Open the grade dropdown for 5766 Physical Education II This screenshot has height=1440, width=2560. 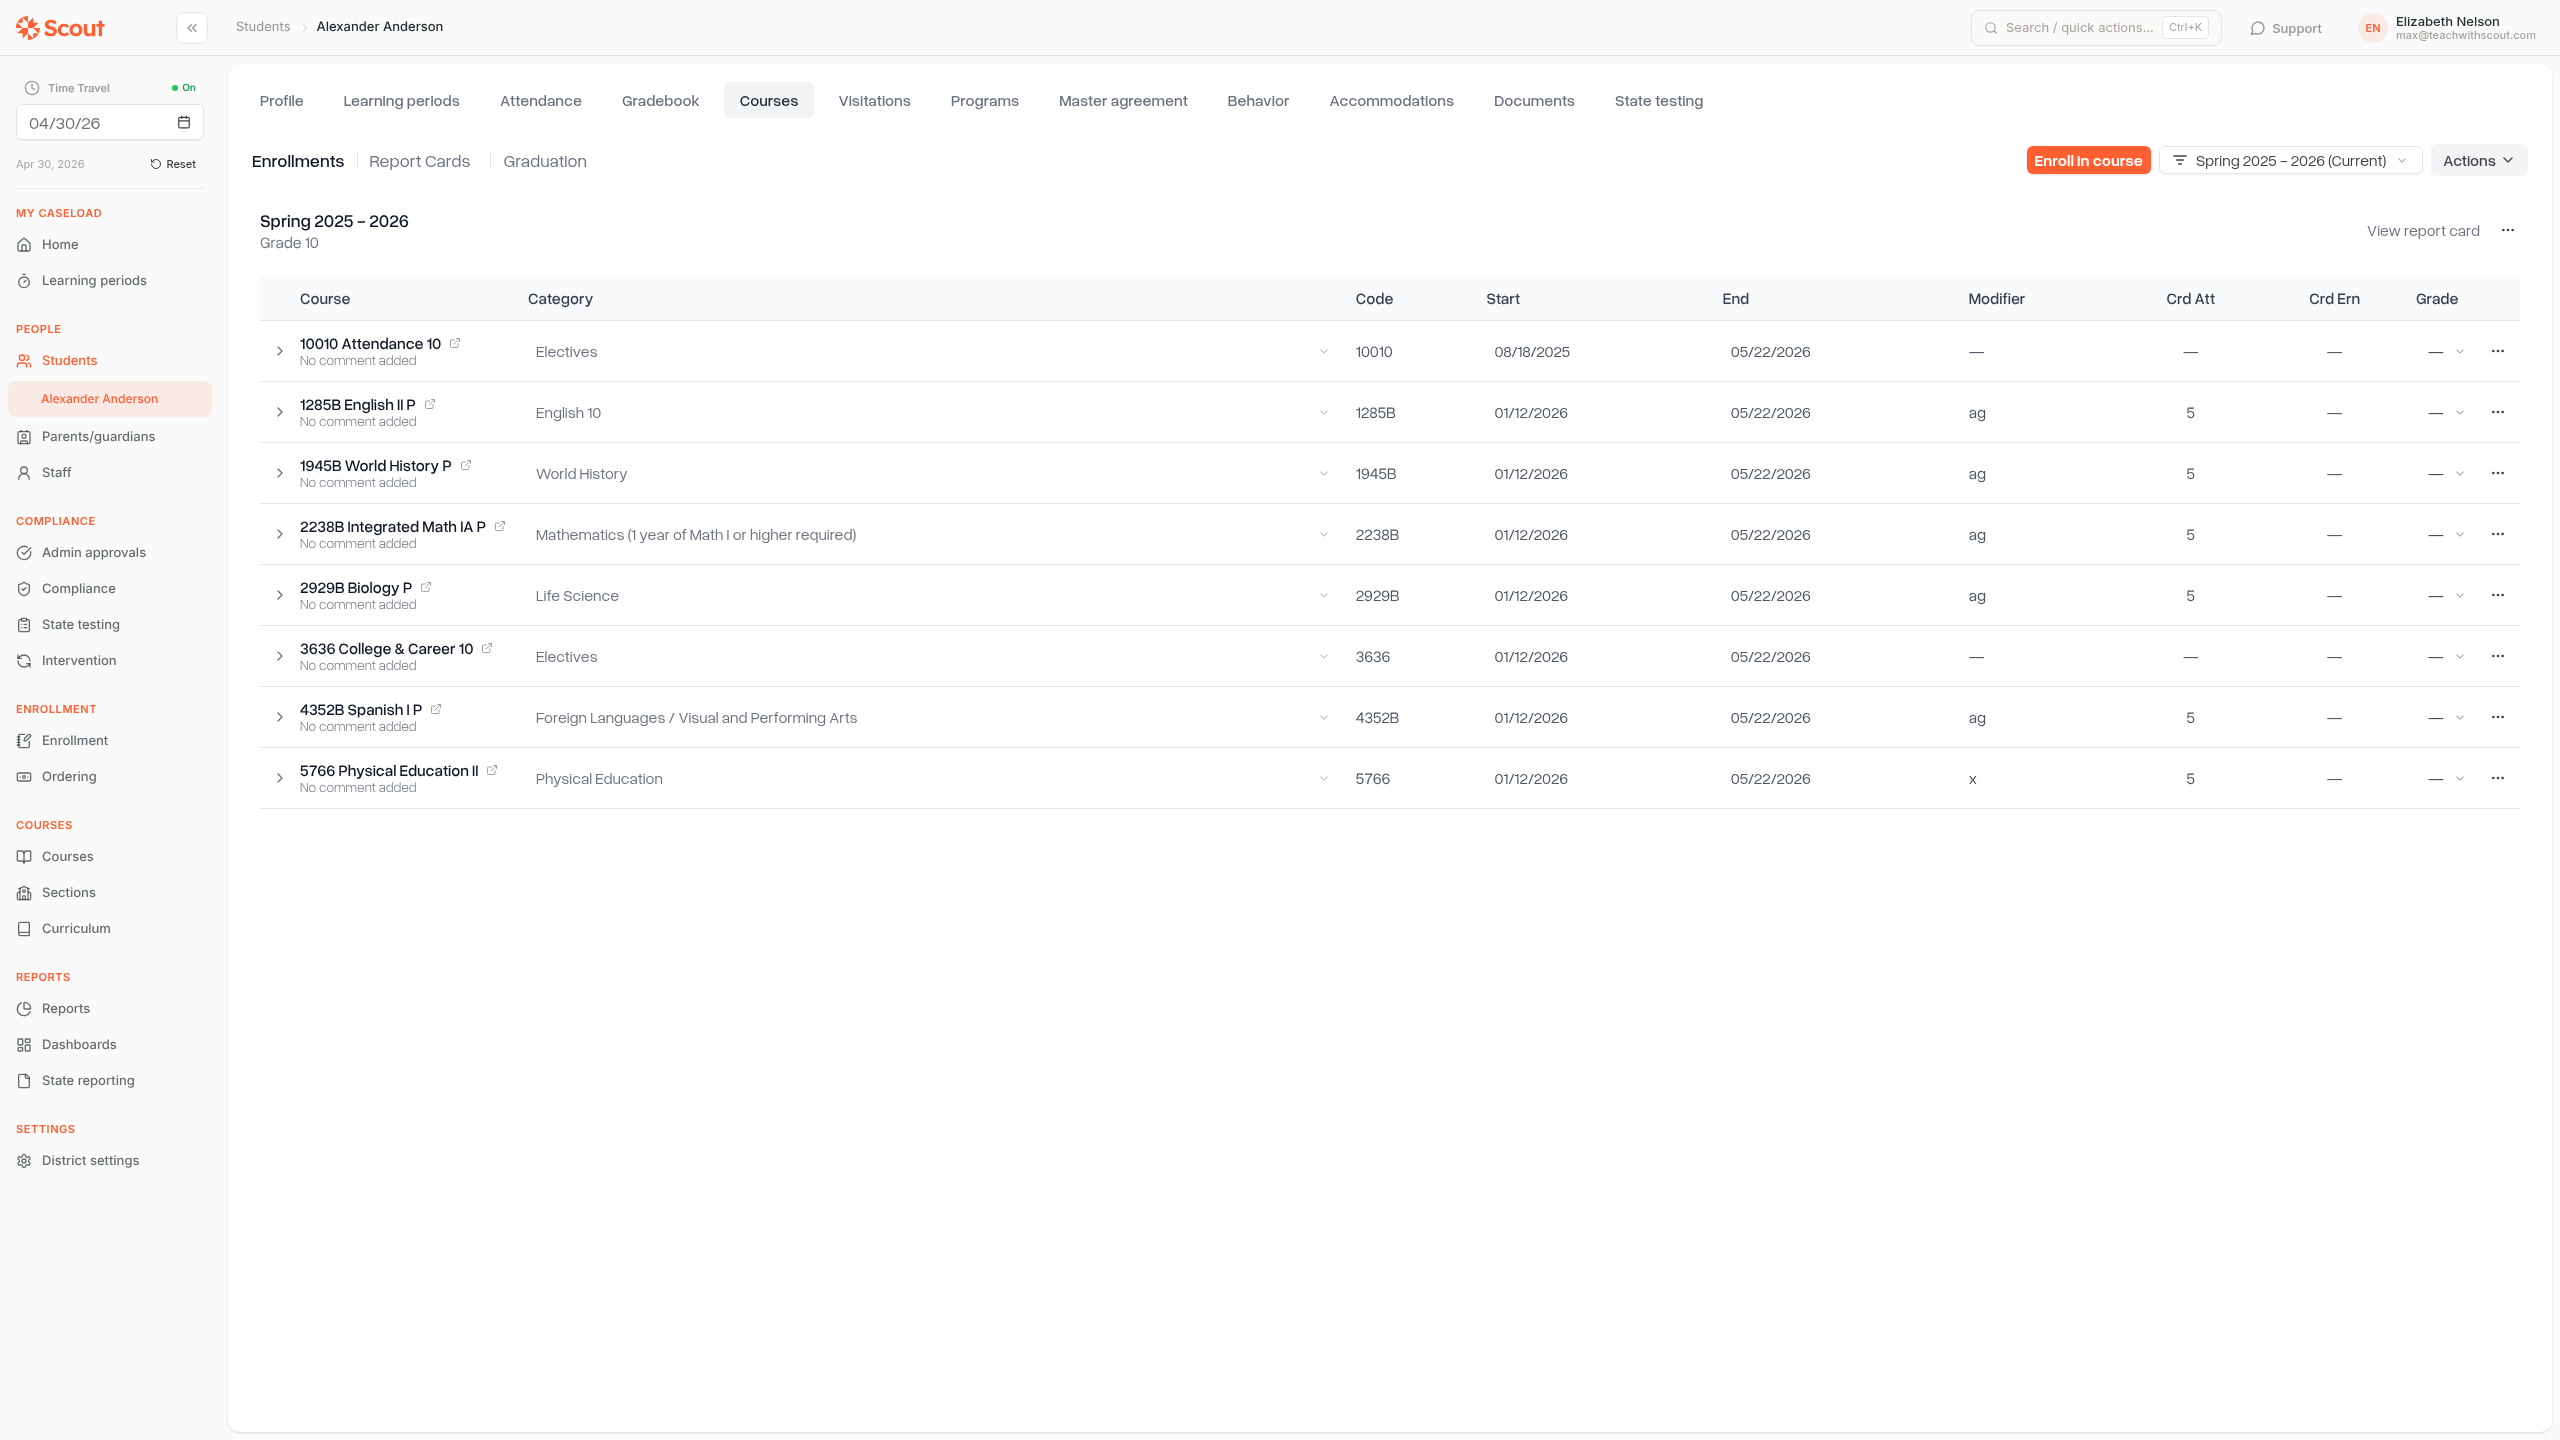point(2446,779)
